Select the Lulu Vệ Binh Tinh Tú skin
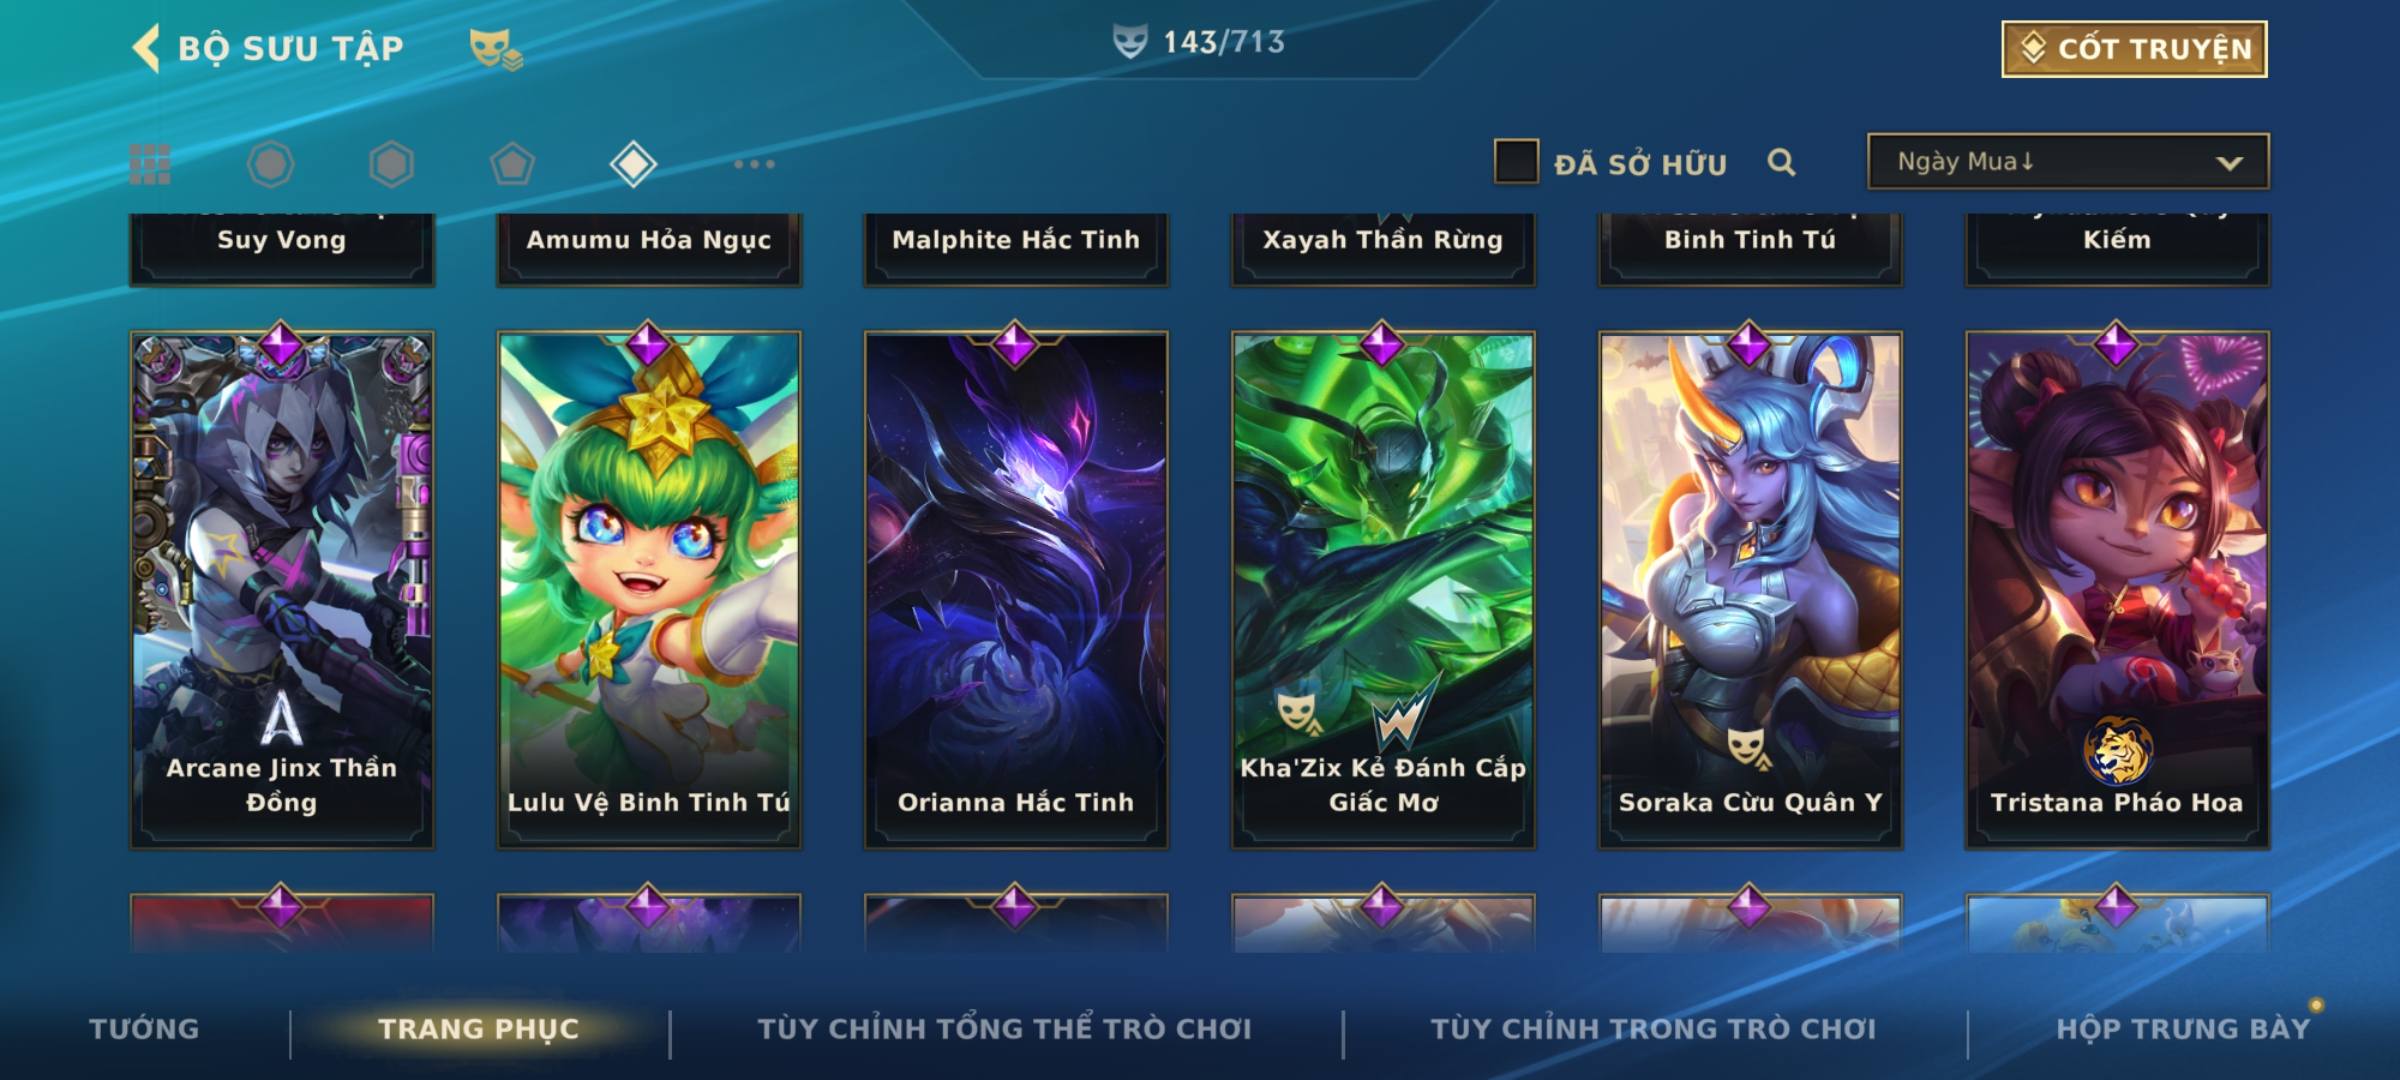This screenshot has width=2400, height=1080. point(649,590)
